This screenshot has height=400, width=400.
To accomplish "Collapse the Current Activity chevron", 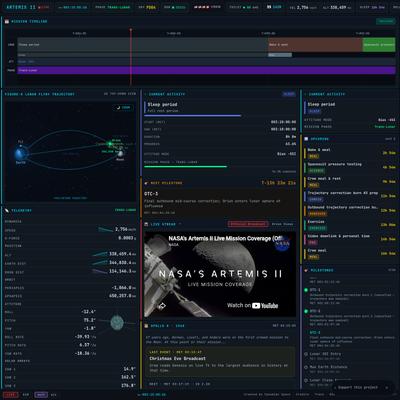I will click(x=145, y=94).
